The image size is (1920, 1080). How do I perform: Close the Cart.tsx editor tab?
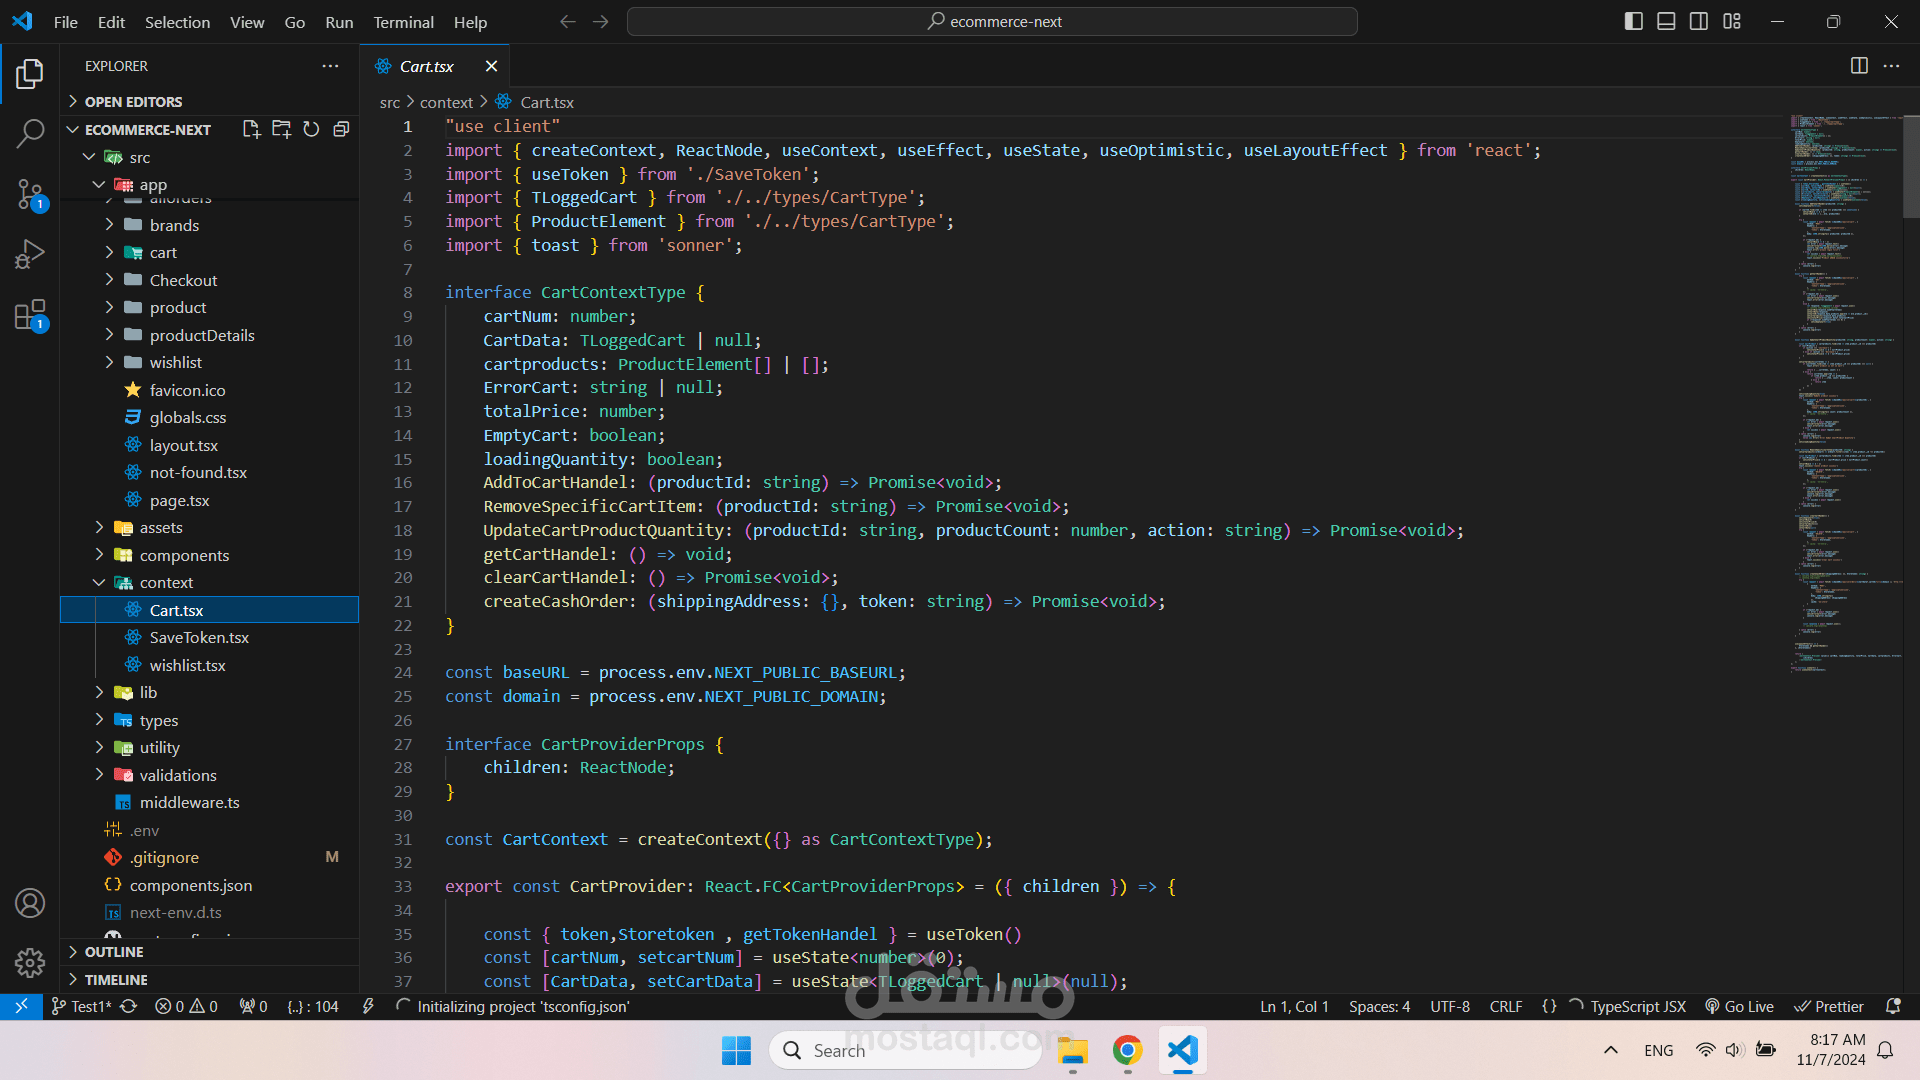click(491, 66)
